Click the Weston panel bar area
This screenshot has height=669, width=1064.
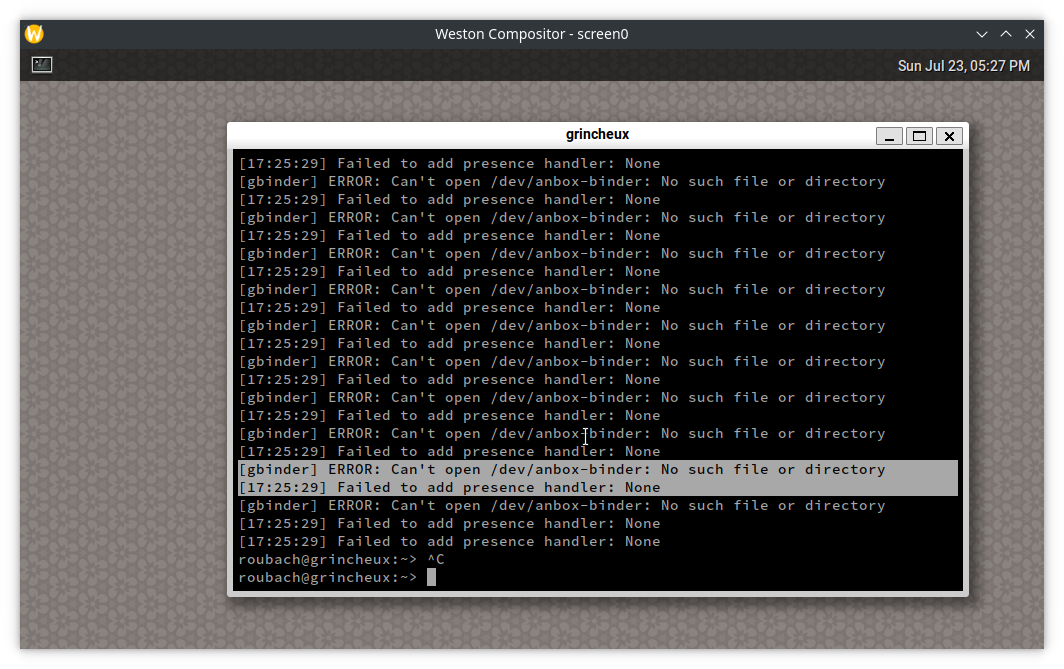point(500,64)
